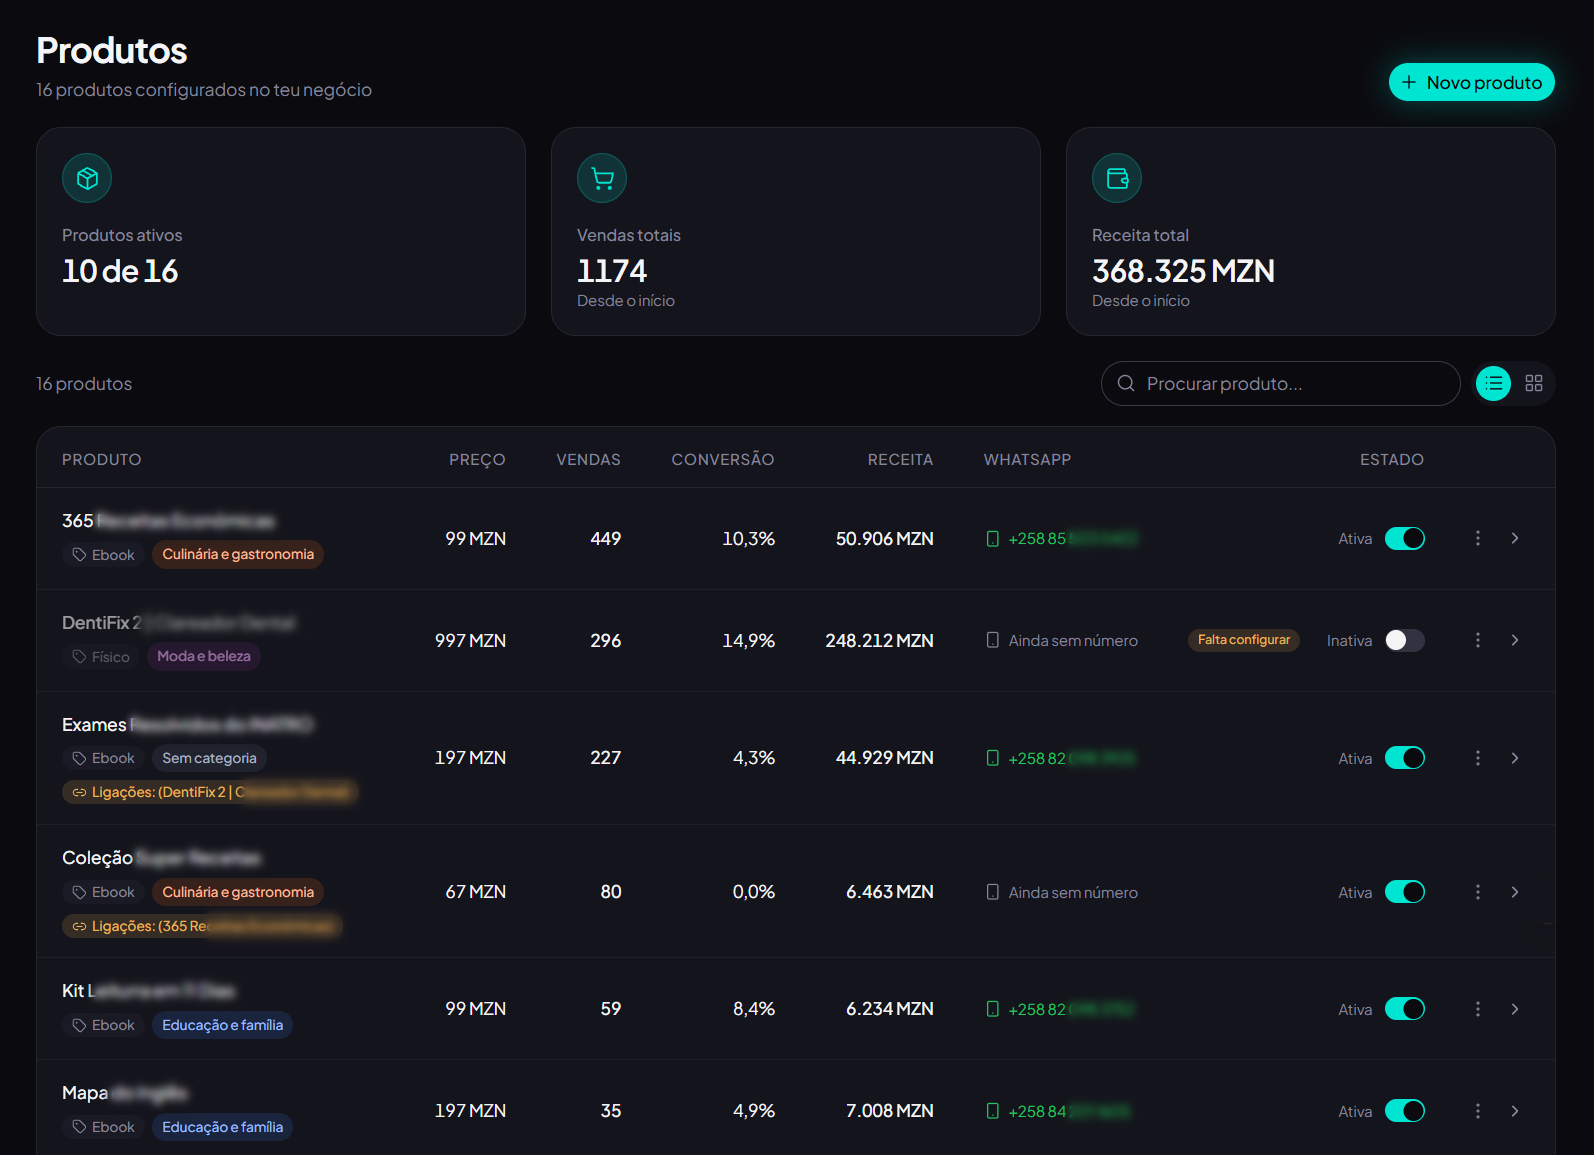Activate the inactive DentiFix product toggle
The height and width of the screenshot is (1155, 1594).
tap(1405, 640)
